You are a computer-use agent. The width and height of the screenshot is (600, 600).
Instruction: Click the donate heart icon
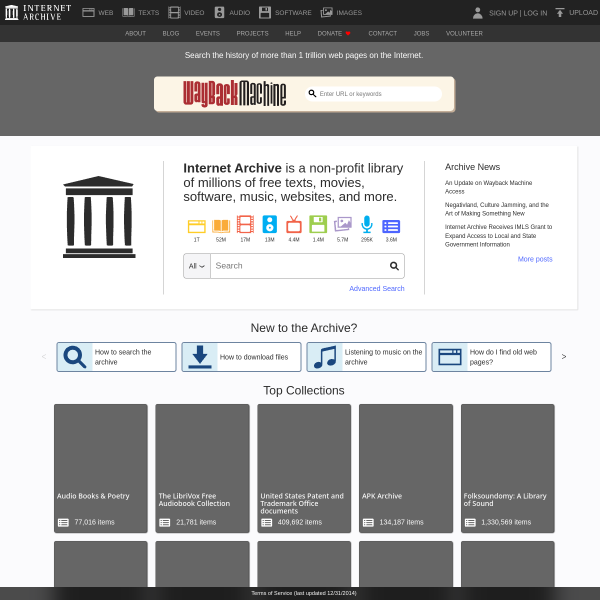coord(348,34)
